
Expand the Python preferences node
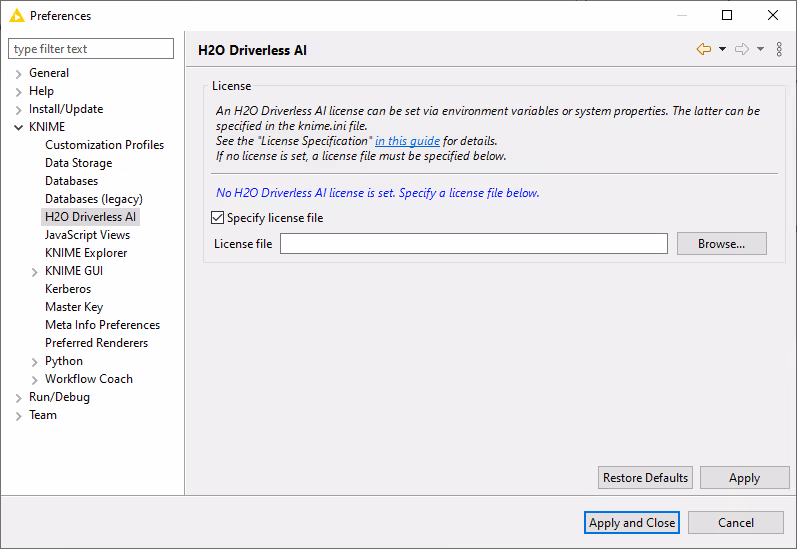pos(34,362)
